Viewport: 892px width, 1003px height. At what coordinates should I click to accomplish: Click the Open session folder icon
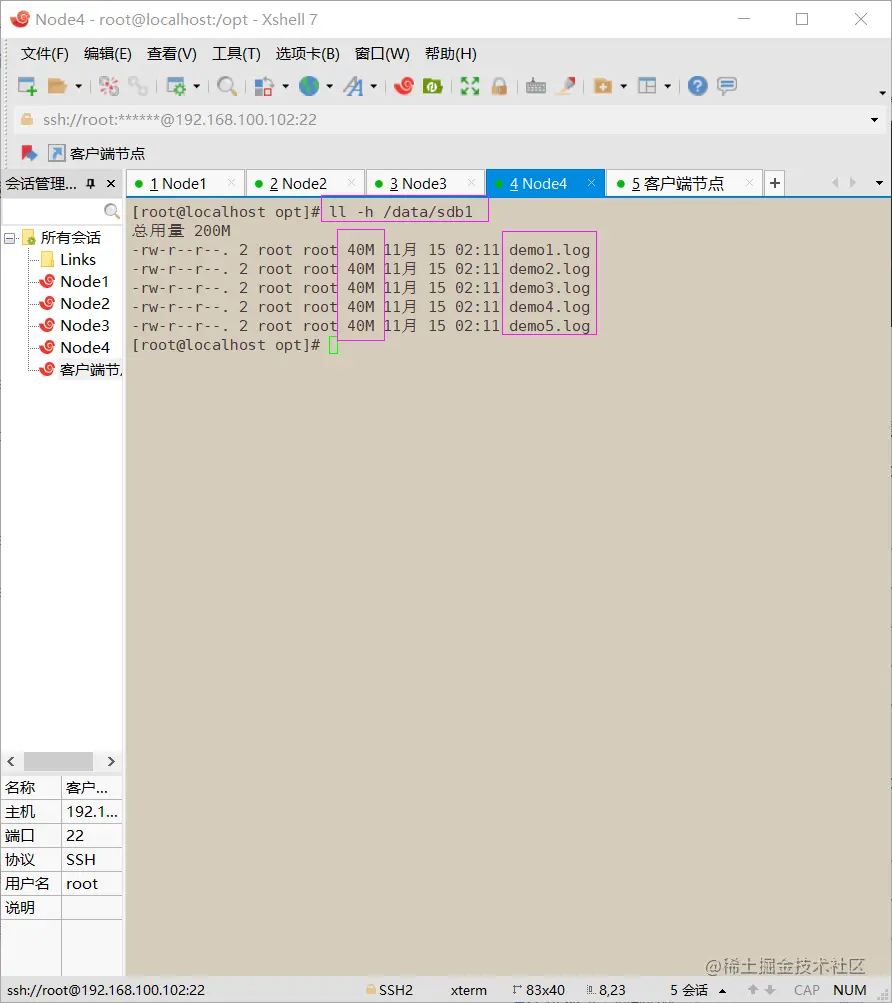(x=58, y=86)
